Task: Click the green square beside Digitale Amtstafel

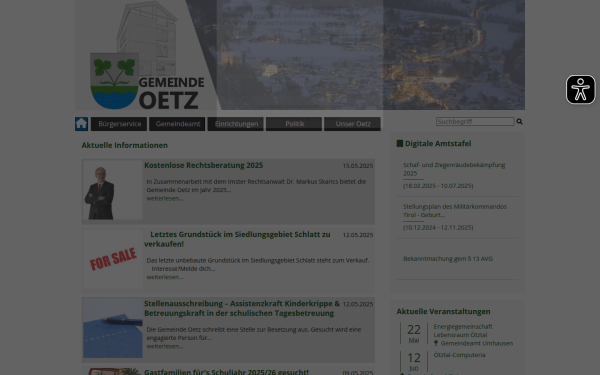Action: tap(400, 143)
